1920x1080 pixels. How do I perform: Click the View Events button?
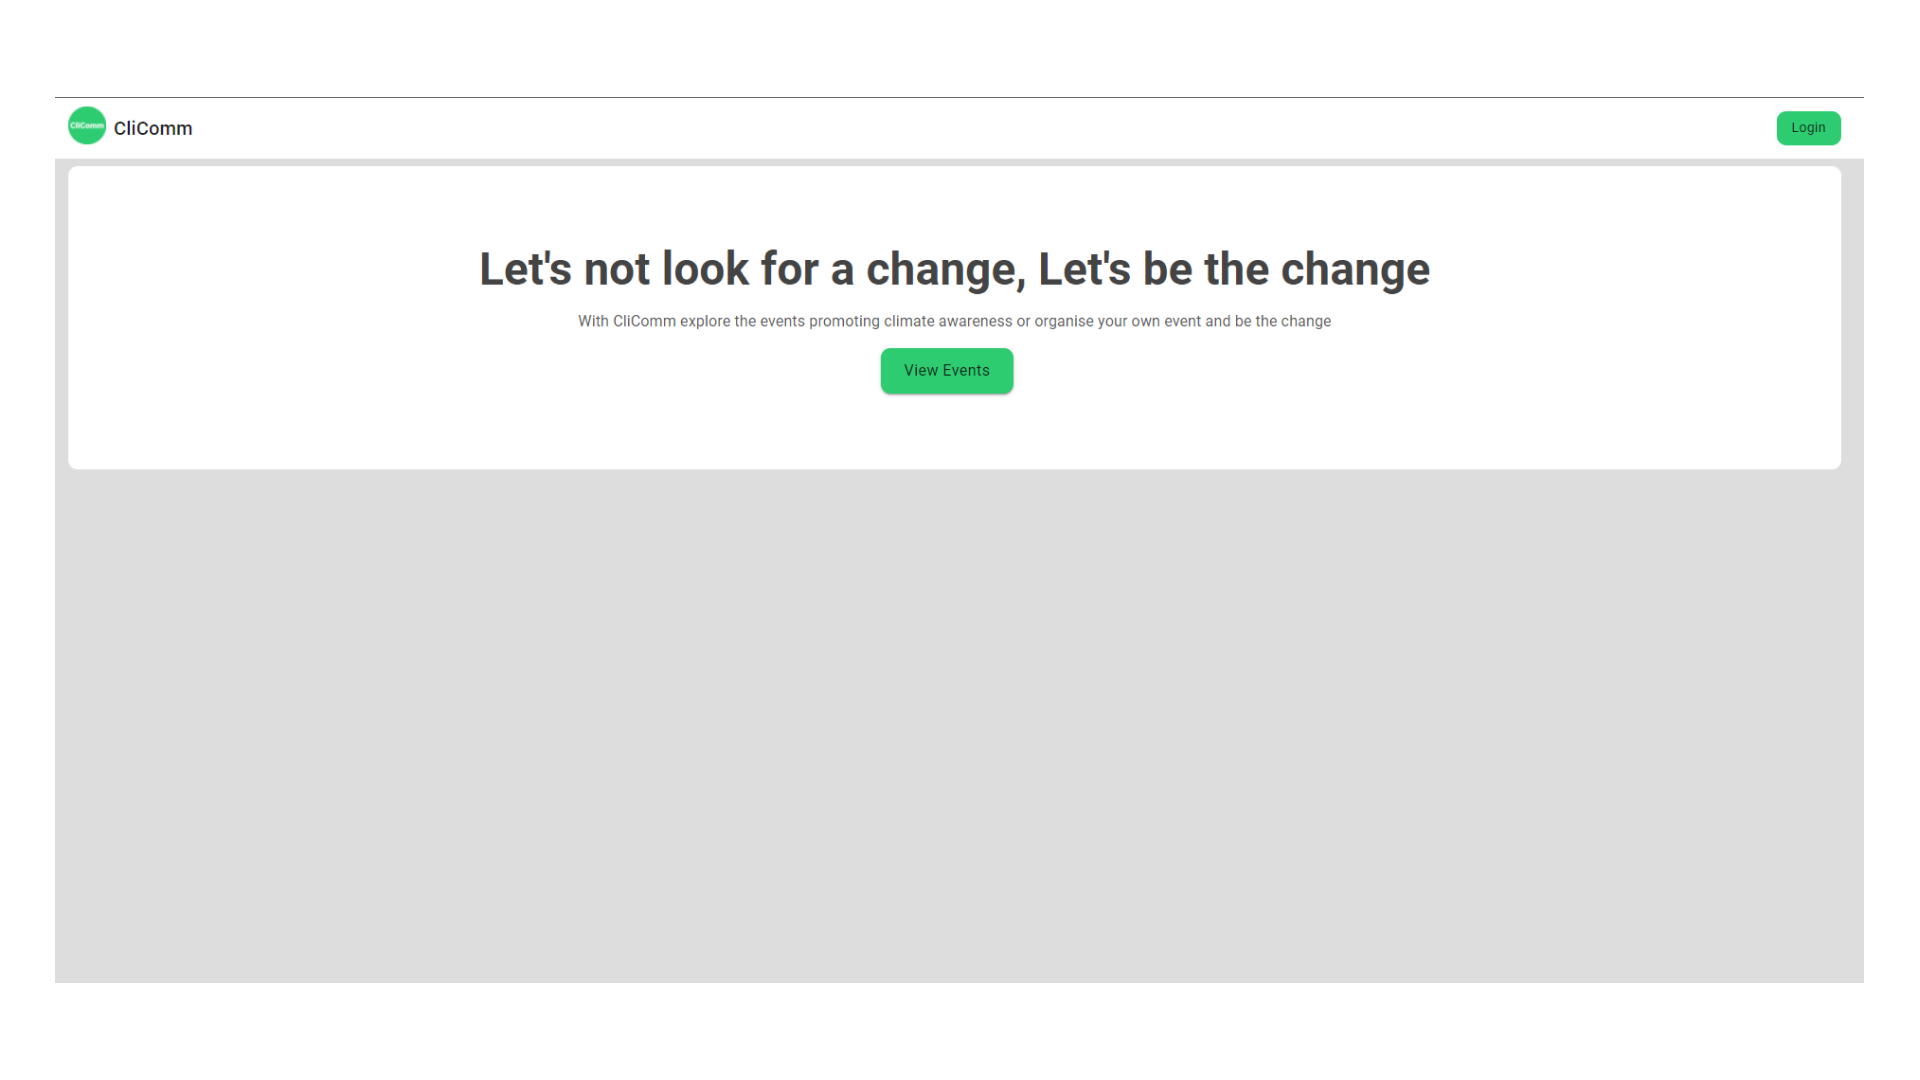[946, 371]
